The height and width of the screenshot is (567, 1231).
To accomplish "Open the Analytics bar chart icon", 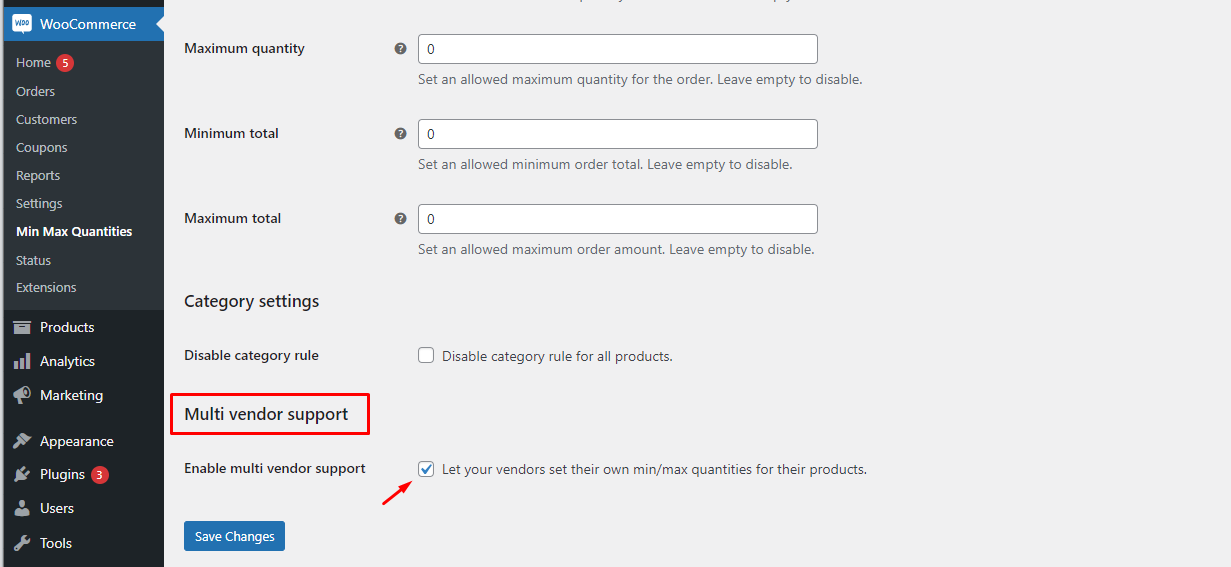I will (x=22, y=361).
